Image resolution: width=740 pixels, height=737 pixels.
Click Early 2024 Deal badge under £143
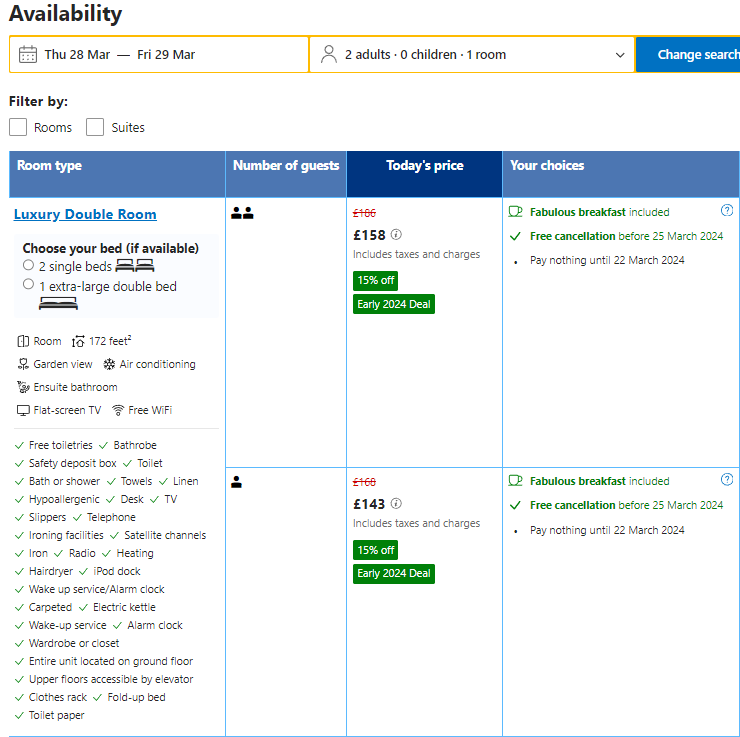(394, 574)
